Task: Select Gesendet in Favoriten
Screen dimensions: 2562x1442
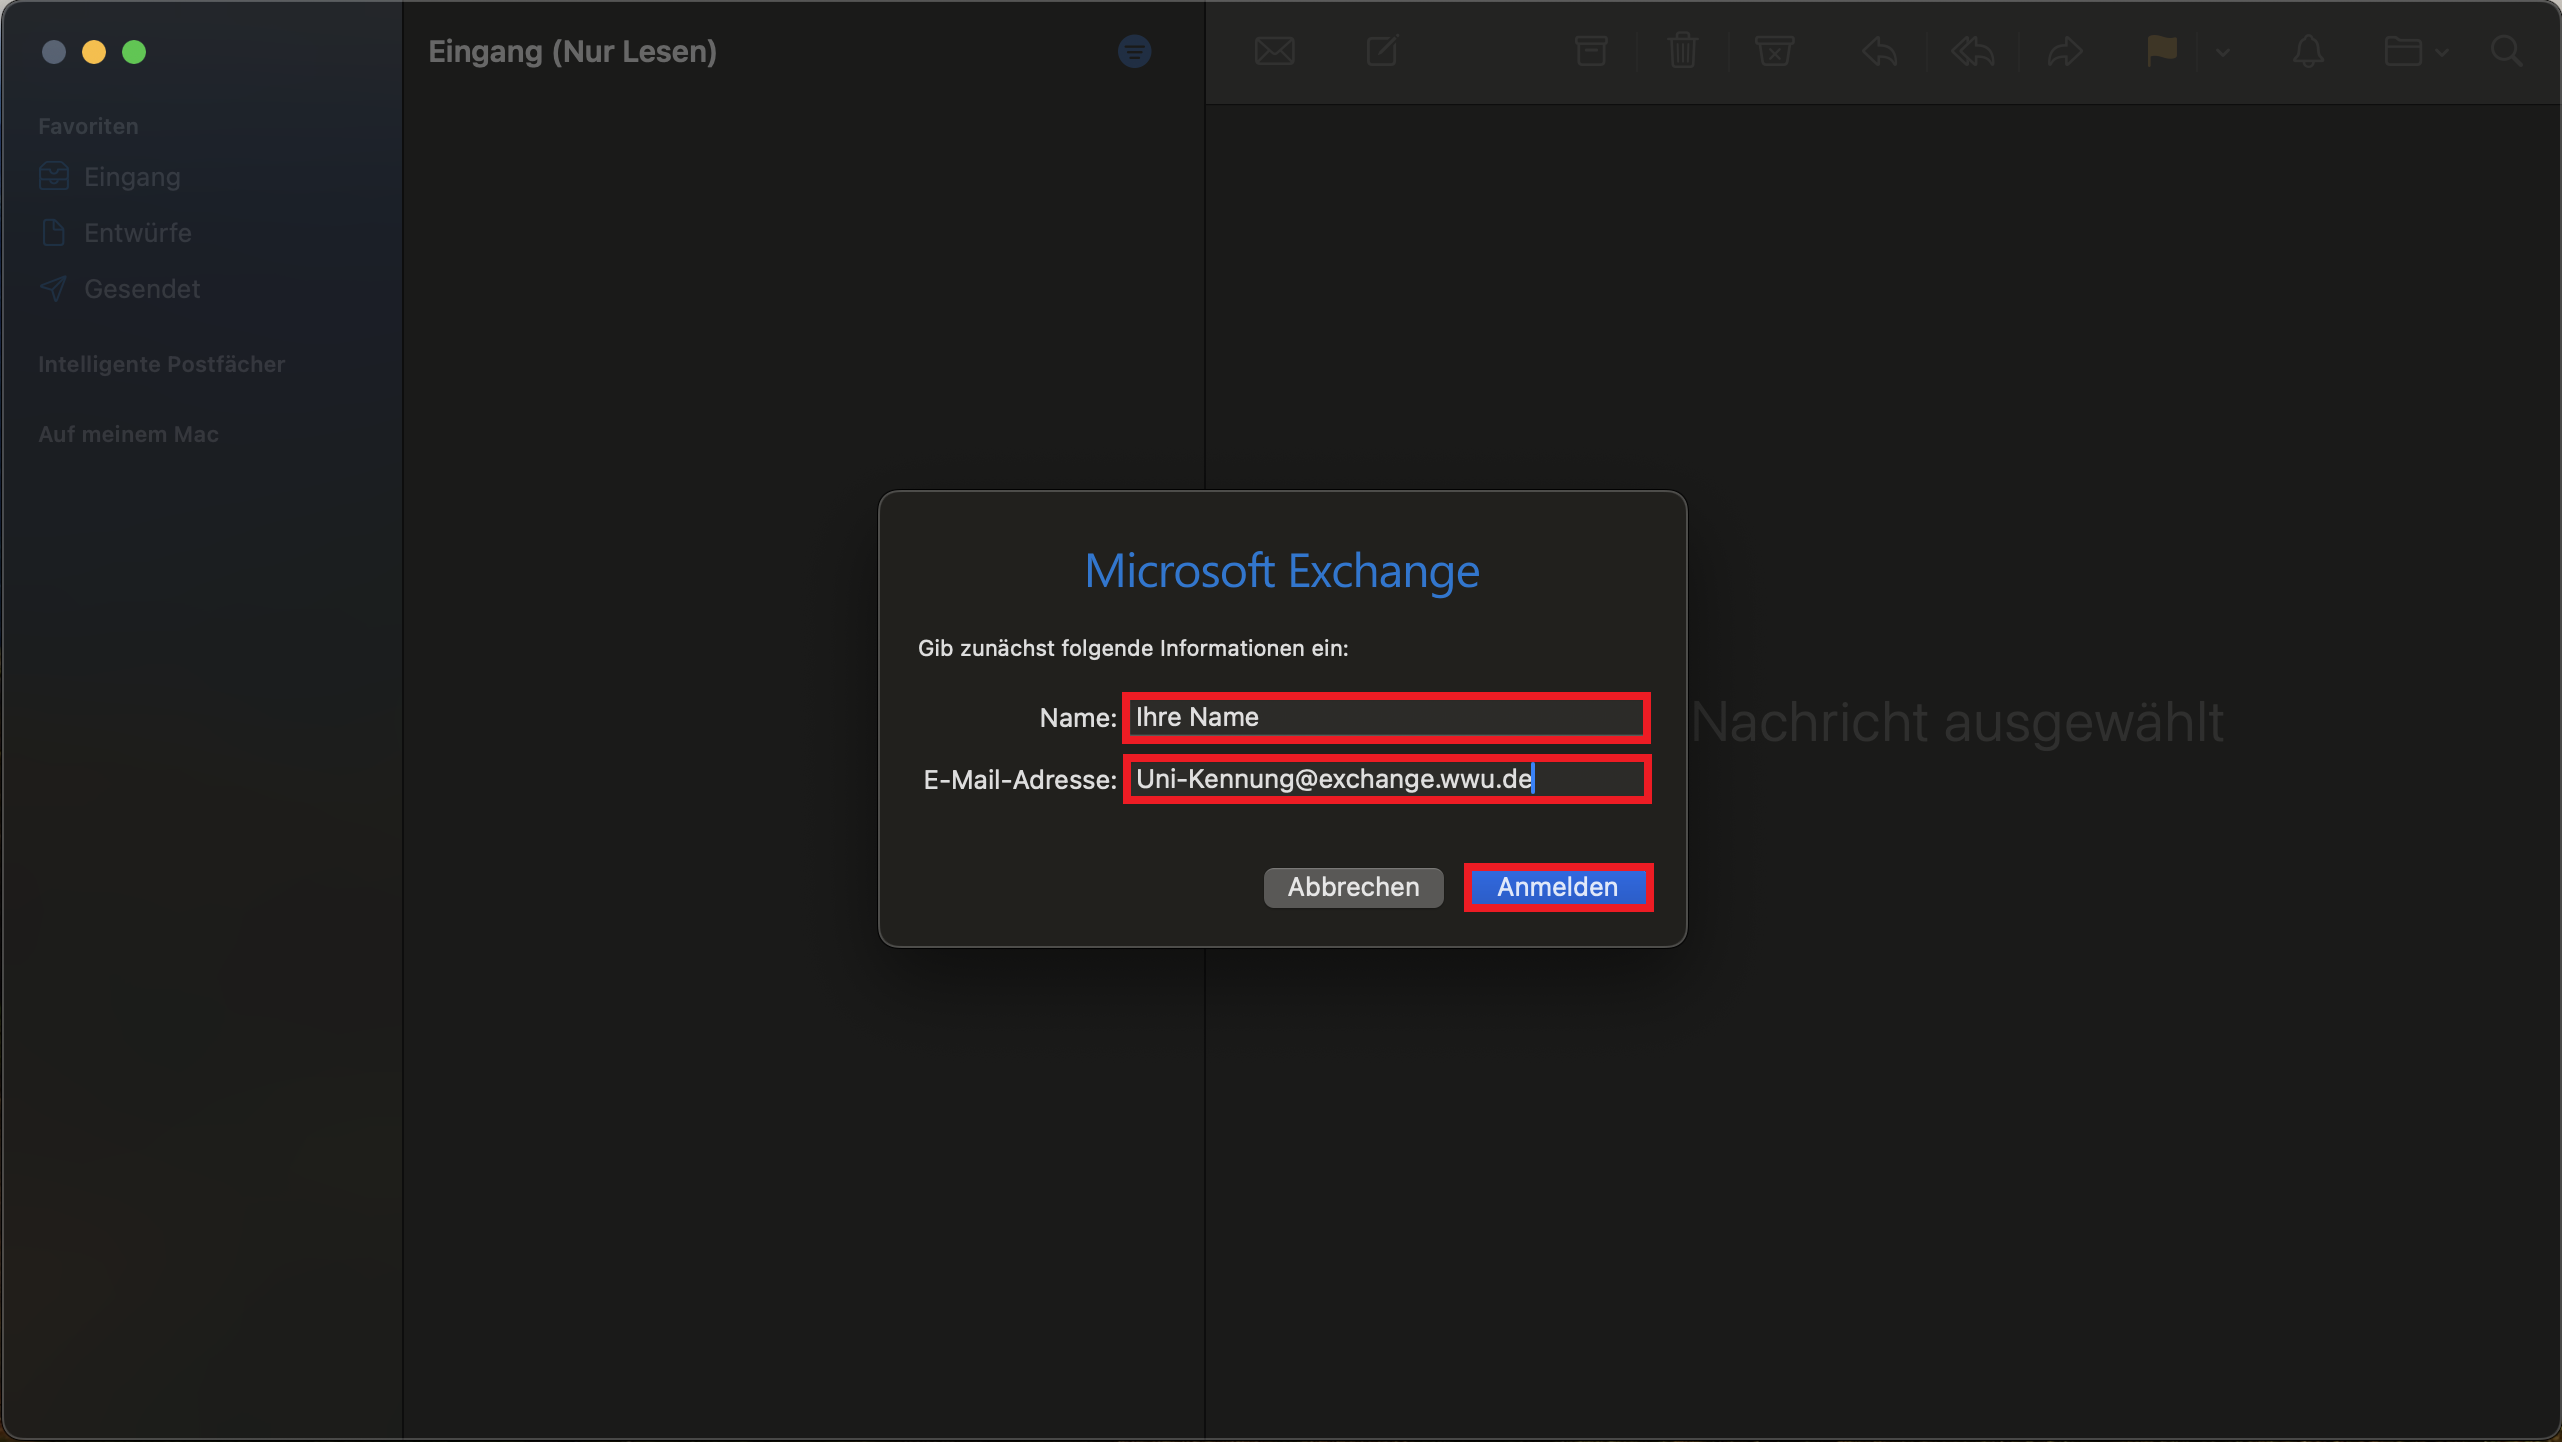Action: coord(141,289)
